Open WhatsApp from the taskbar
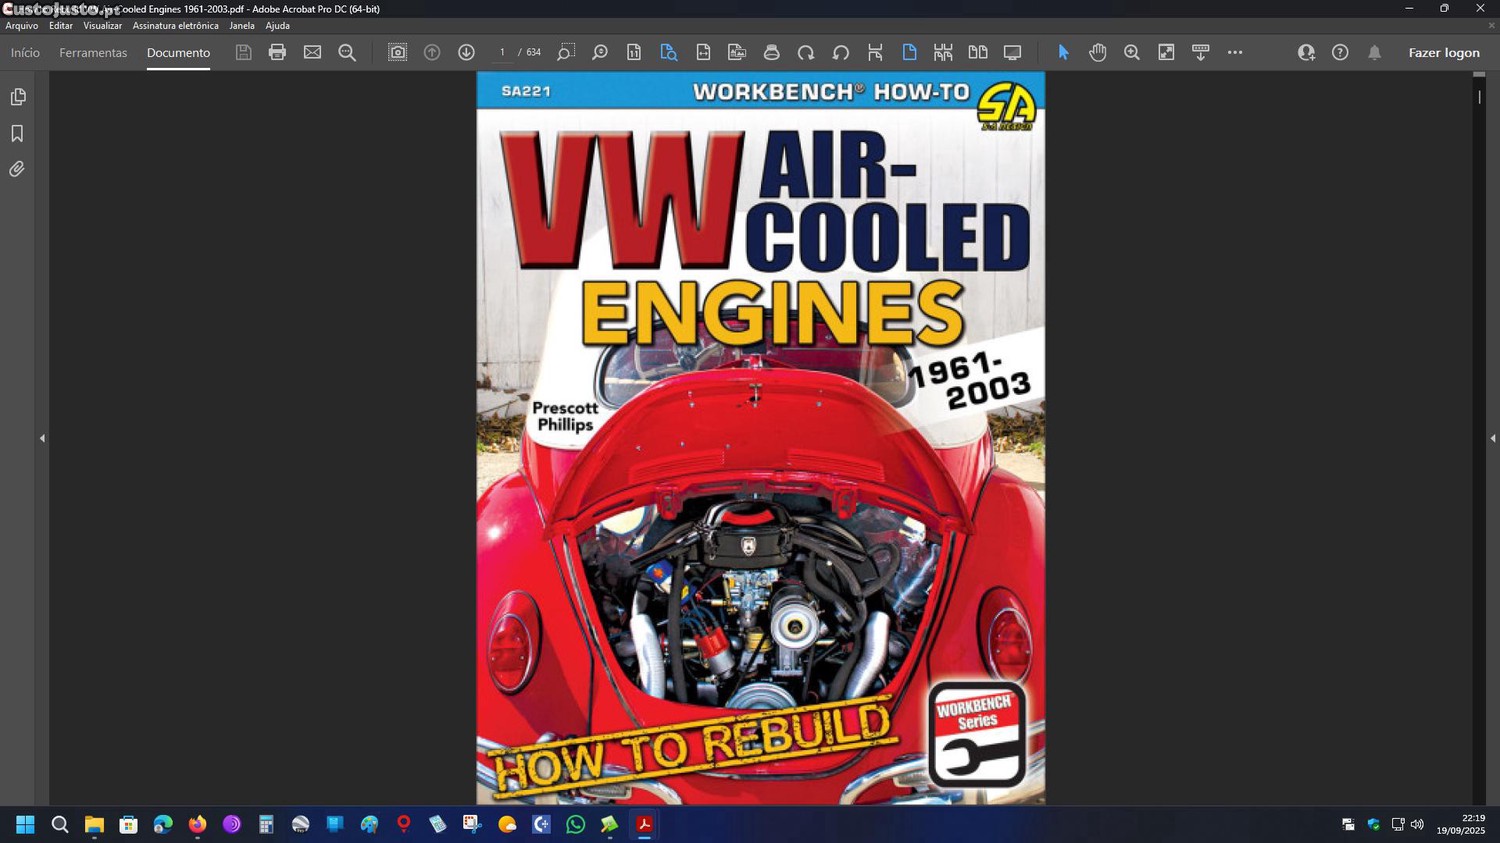 coord(575,824)
